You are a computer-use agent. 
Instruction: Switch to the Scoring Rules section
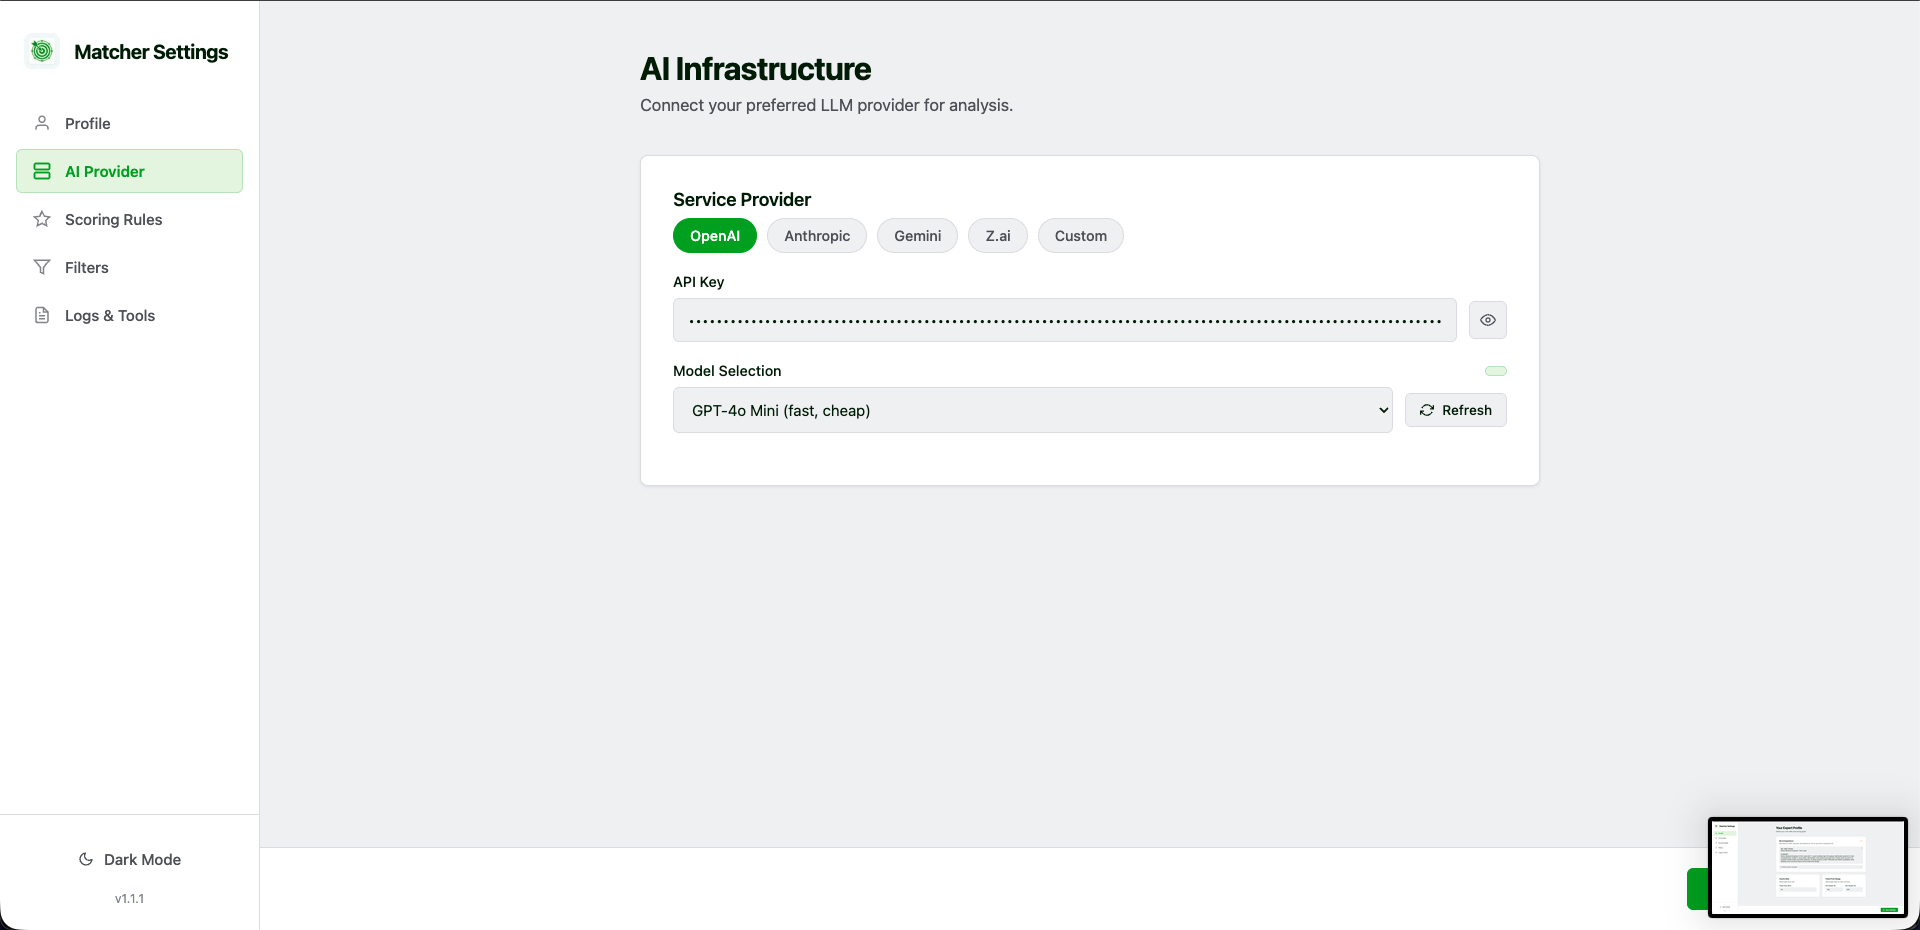[x=113, y=219]
